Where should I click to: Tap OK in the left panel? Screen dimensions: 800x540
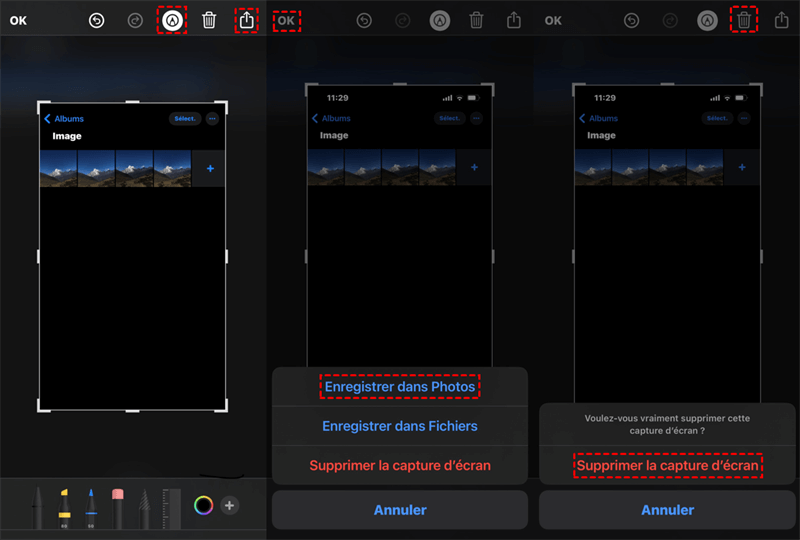[19, 20]
